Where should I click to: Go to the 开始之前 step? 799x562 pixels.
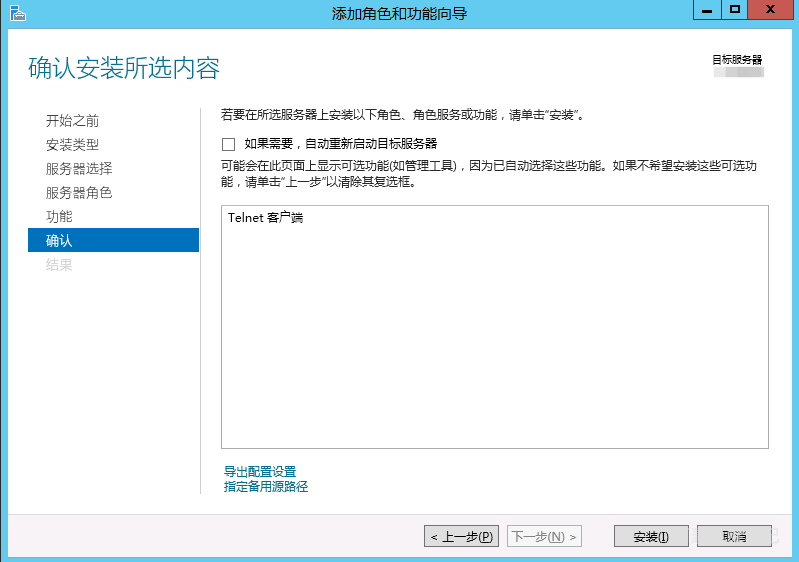tap(72, 121)
